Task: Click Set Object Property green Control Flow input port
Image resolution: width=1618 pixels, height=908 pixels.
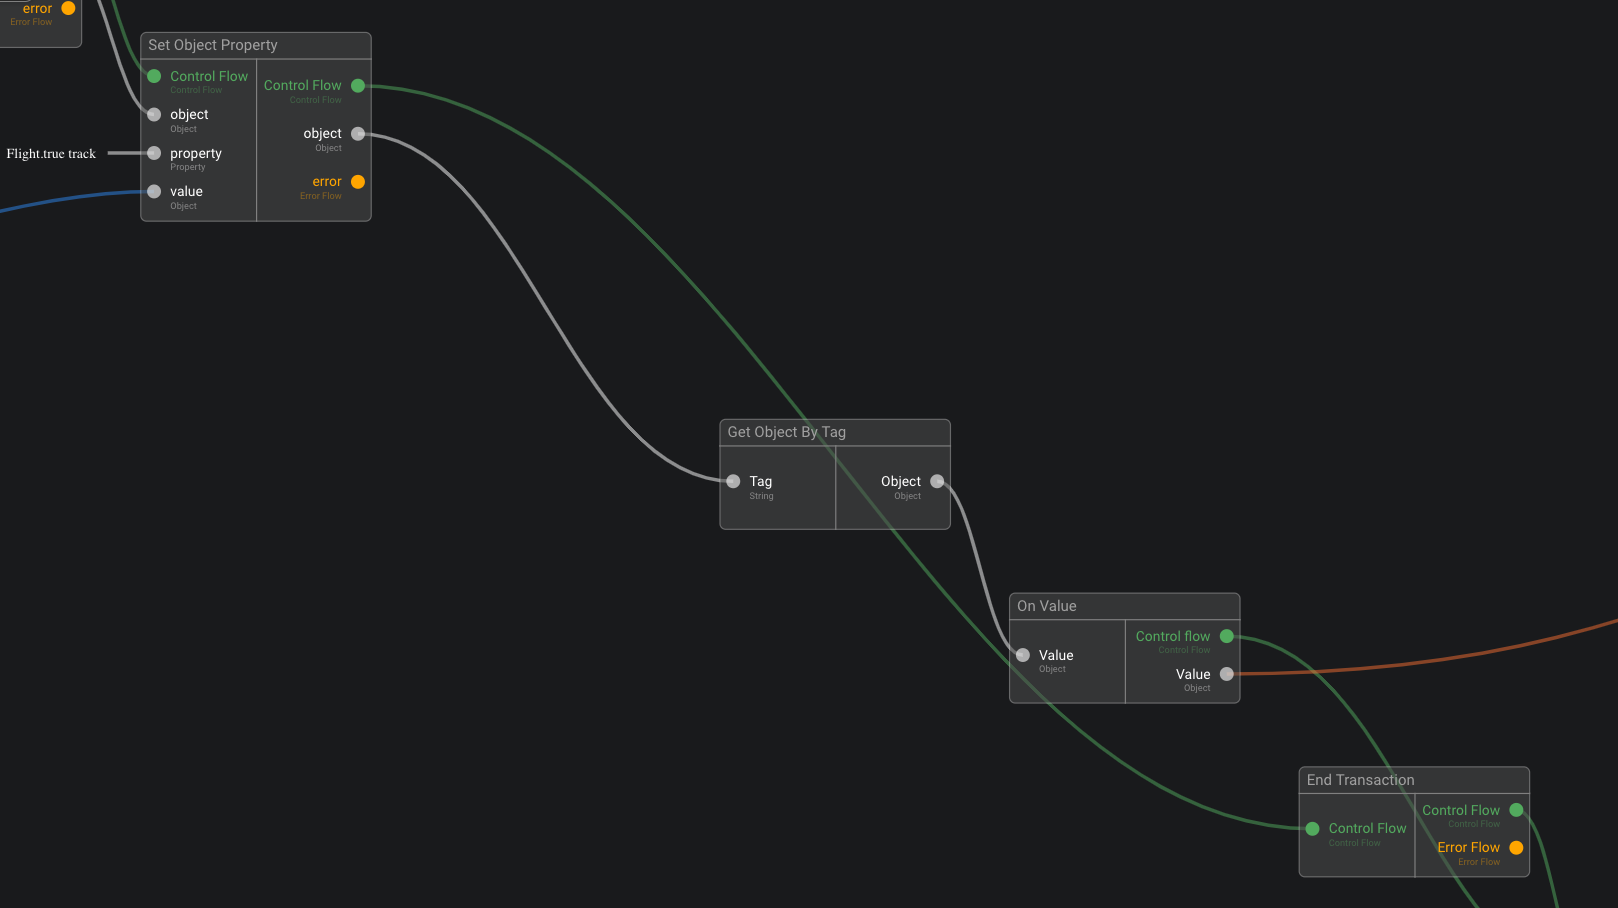Action: (154, 76)
